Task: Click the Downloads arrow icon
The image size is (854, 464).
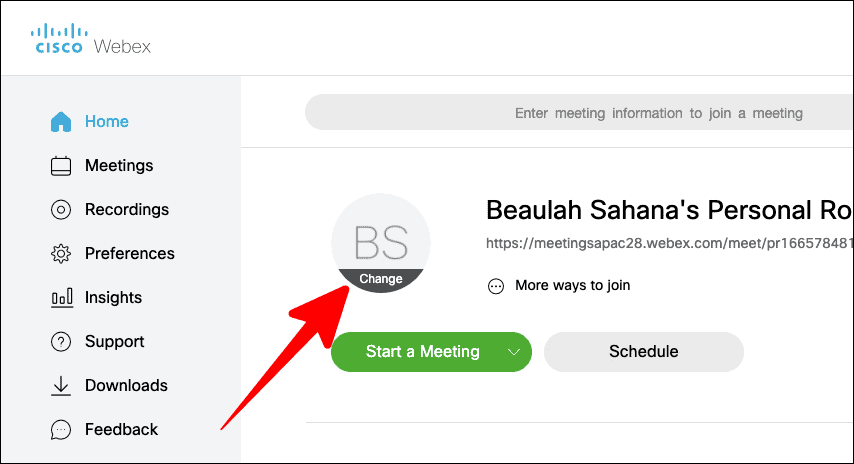Action: (x=61, y=386)
